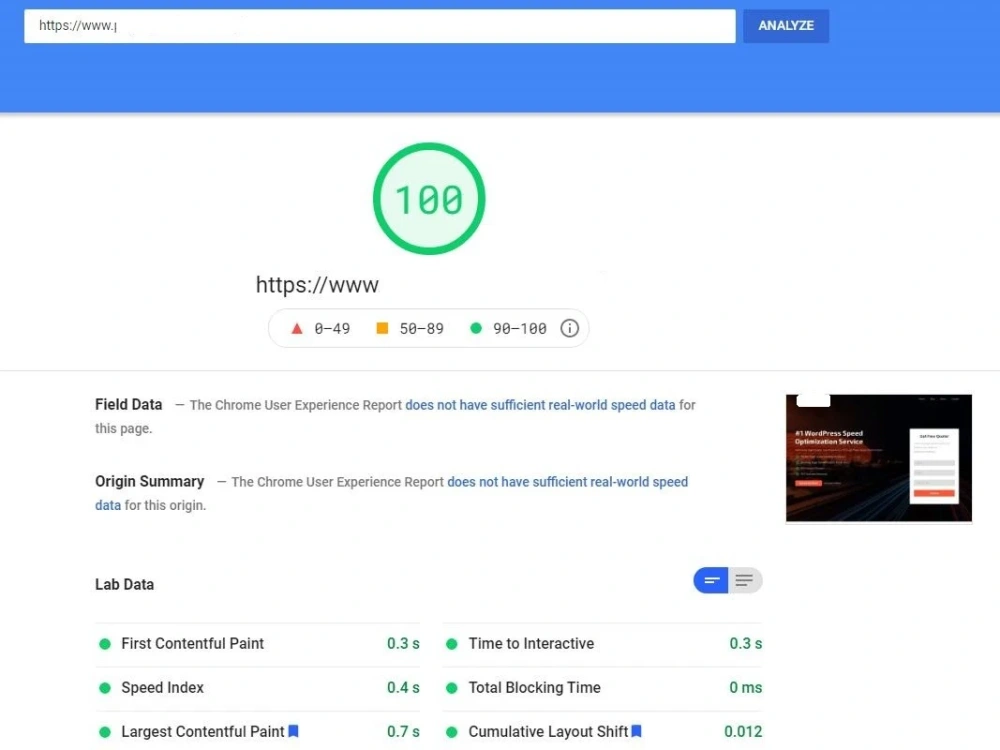Viewport: 1000px width, 750px height.
Task: Switch Lab Data to expanded view
Action: (x=745, y=580)
